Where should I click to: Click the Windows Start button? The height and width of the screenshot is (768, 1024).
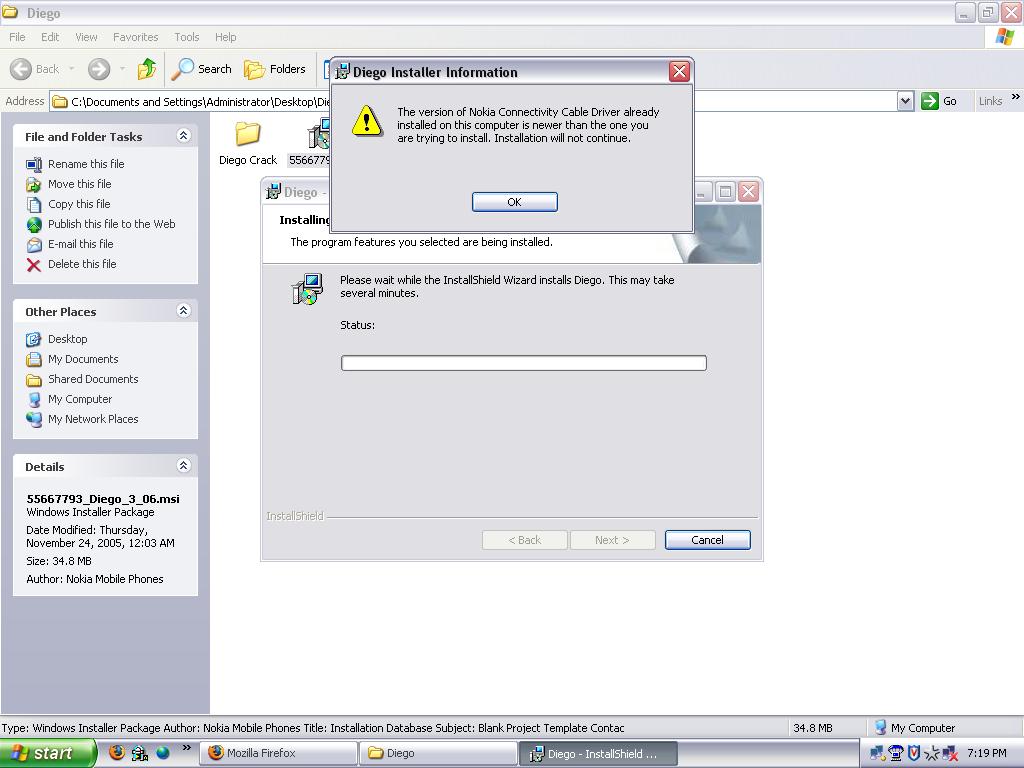pyautogui.click(x=48, y=753)
